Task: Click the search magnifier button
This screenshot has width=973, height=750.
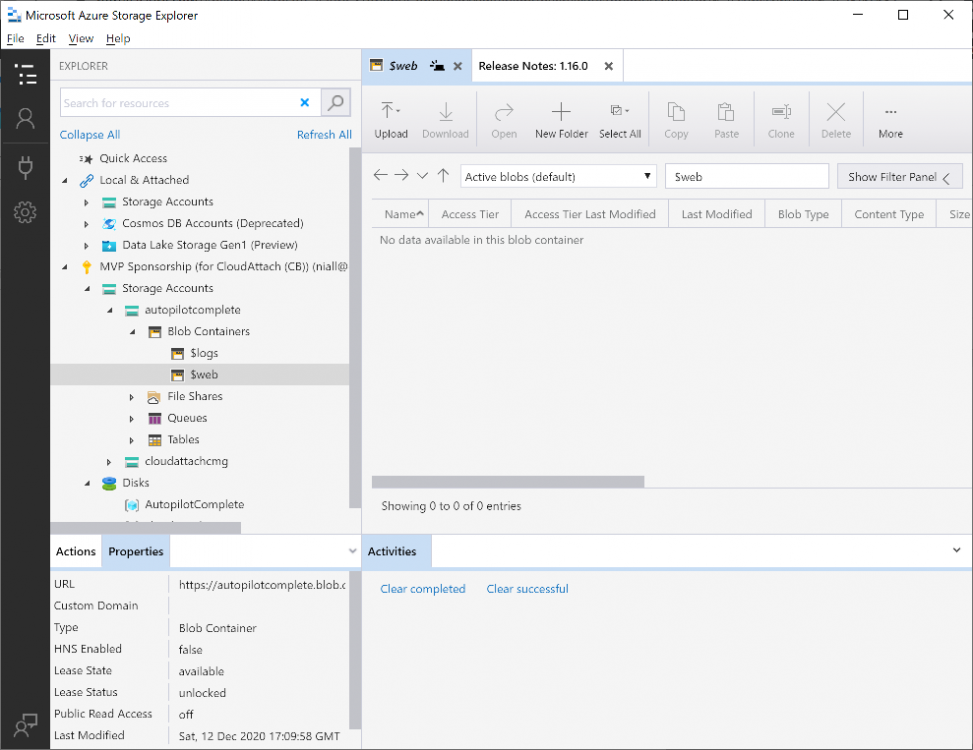Action: coord(336,102)
